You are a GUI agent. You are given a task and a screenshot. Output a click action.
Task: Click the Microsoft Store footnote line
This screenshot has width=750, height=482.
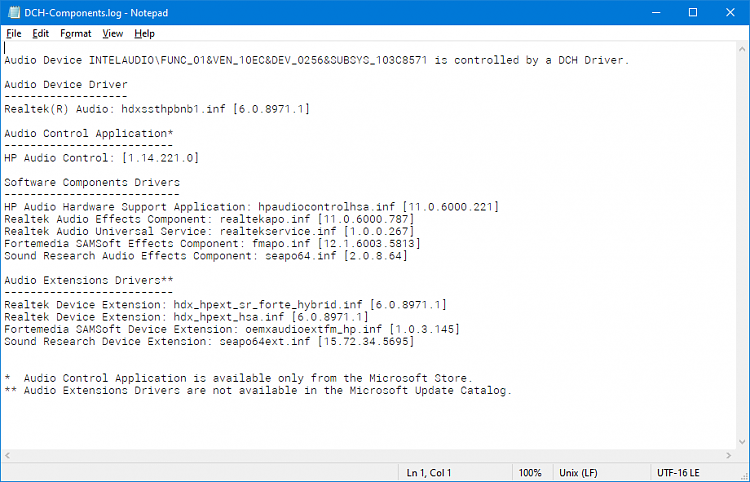[x=238, y=378]
